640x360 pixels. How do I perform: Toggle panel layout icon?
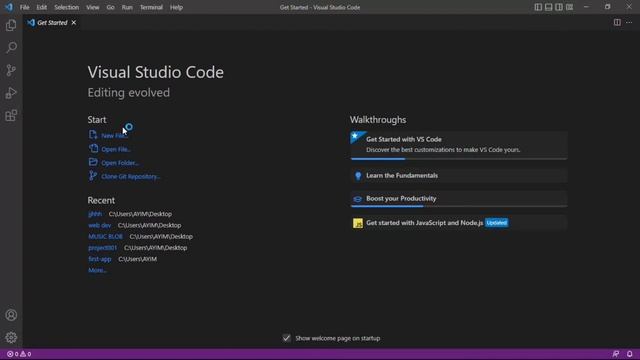549,7
